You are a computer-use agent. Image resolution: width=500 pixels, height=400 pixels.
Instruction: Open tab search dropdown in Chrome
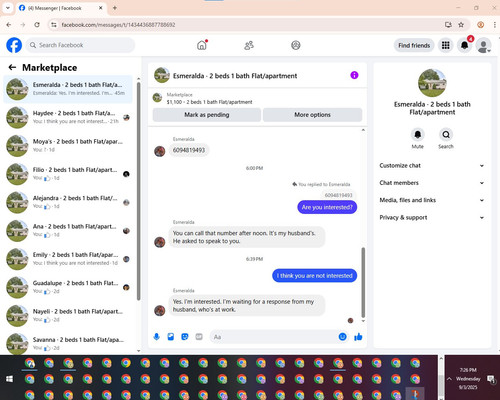coord(8,8)
